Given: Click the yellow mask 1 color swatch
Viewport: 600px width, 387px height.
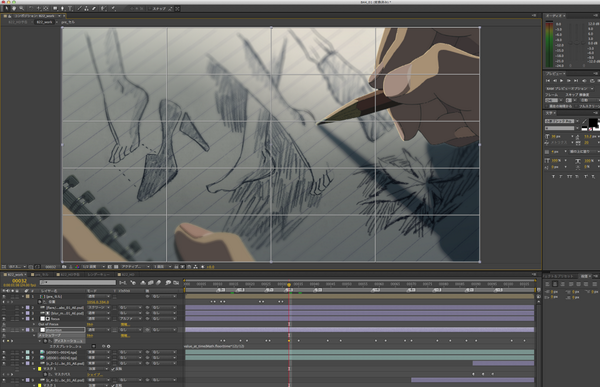Looking at the screenshot, I should pyautogui.click(x=39, y=369).
